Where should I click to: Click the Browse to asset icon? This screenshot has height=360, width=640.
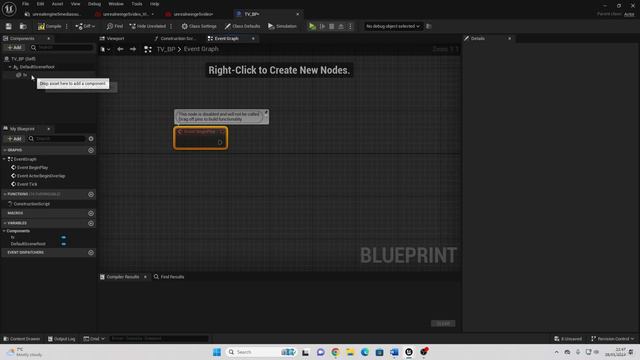(23, 26)
